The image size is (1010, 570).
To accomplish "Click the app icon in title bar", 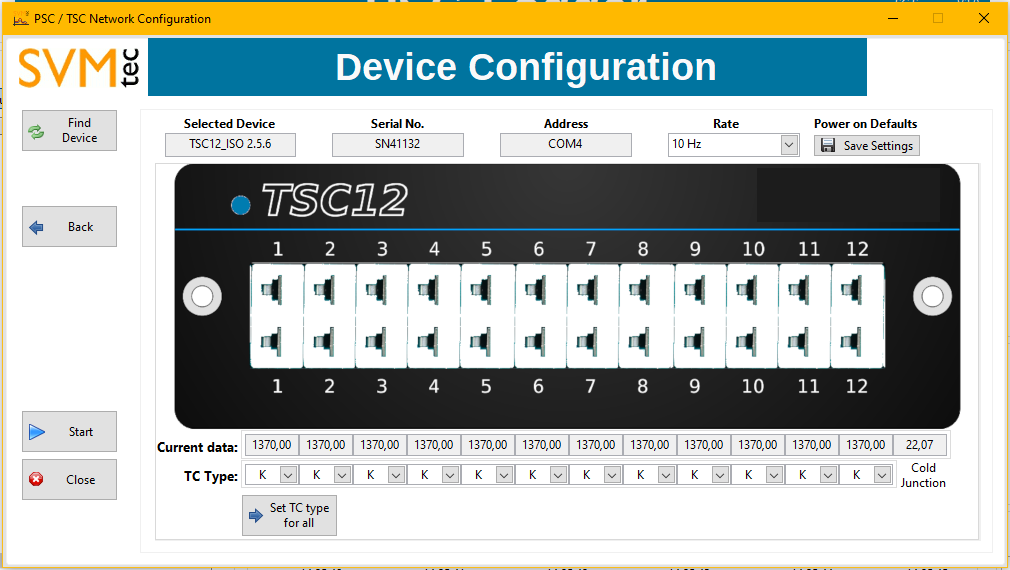I will 21,18.
